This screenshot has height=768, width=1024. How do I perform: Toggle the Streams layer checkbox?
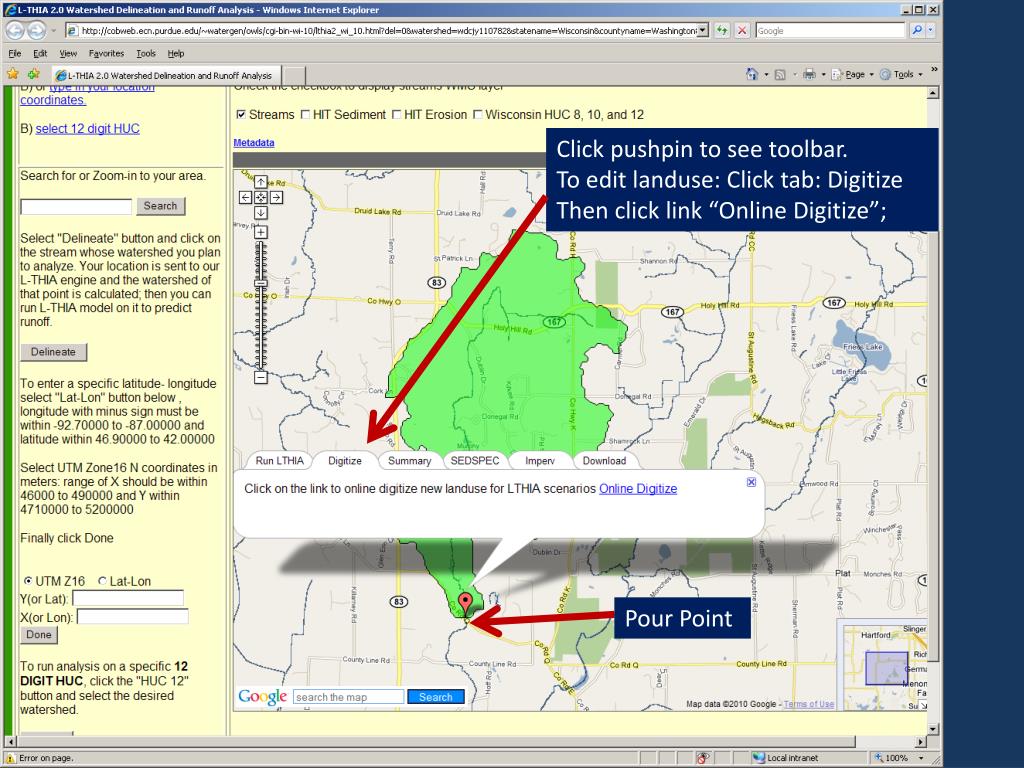[241, 115]
